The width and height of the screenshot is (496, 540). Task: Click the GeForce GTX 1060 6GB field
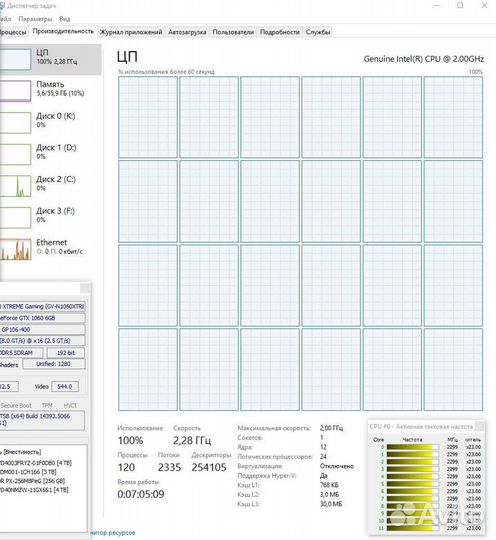click(x=42, y=318)
